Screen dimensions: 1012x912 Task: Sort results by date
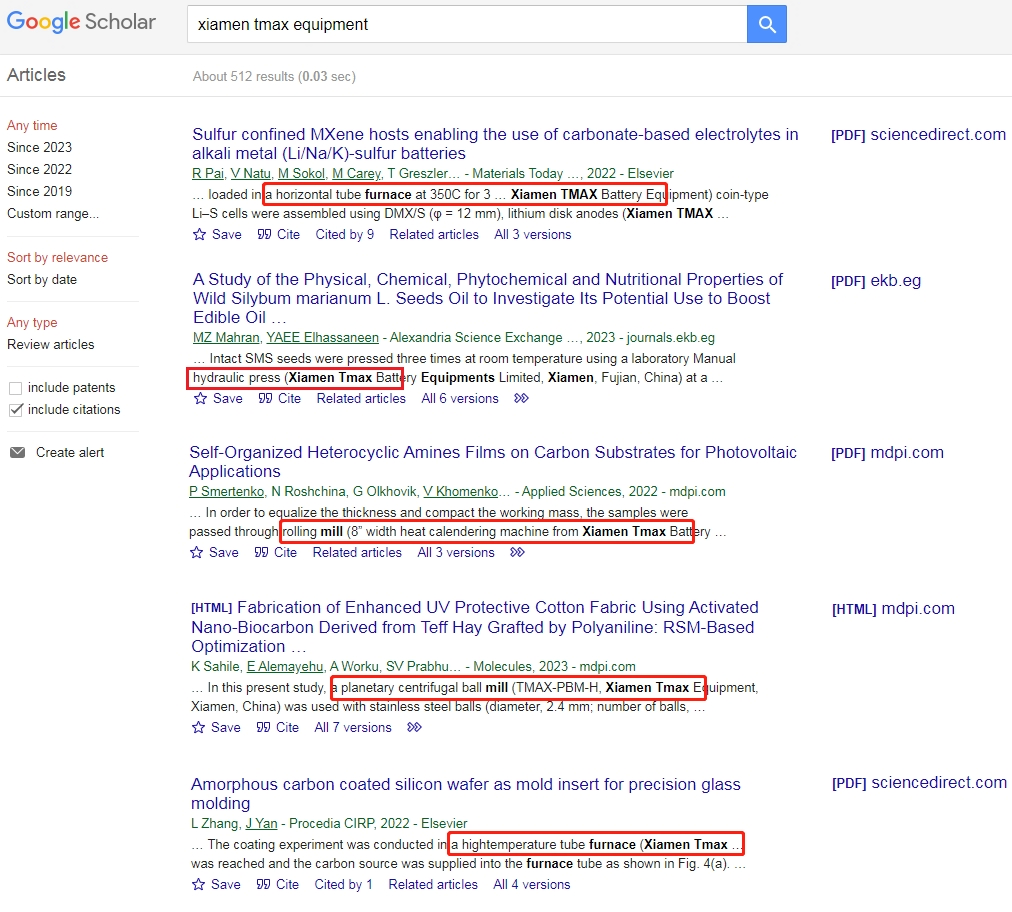pyautogui.click(x=42, y=279)
